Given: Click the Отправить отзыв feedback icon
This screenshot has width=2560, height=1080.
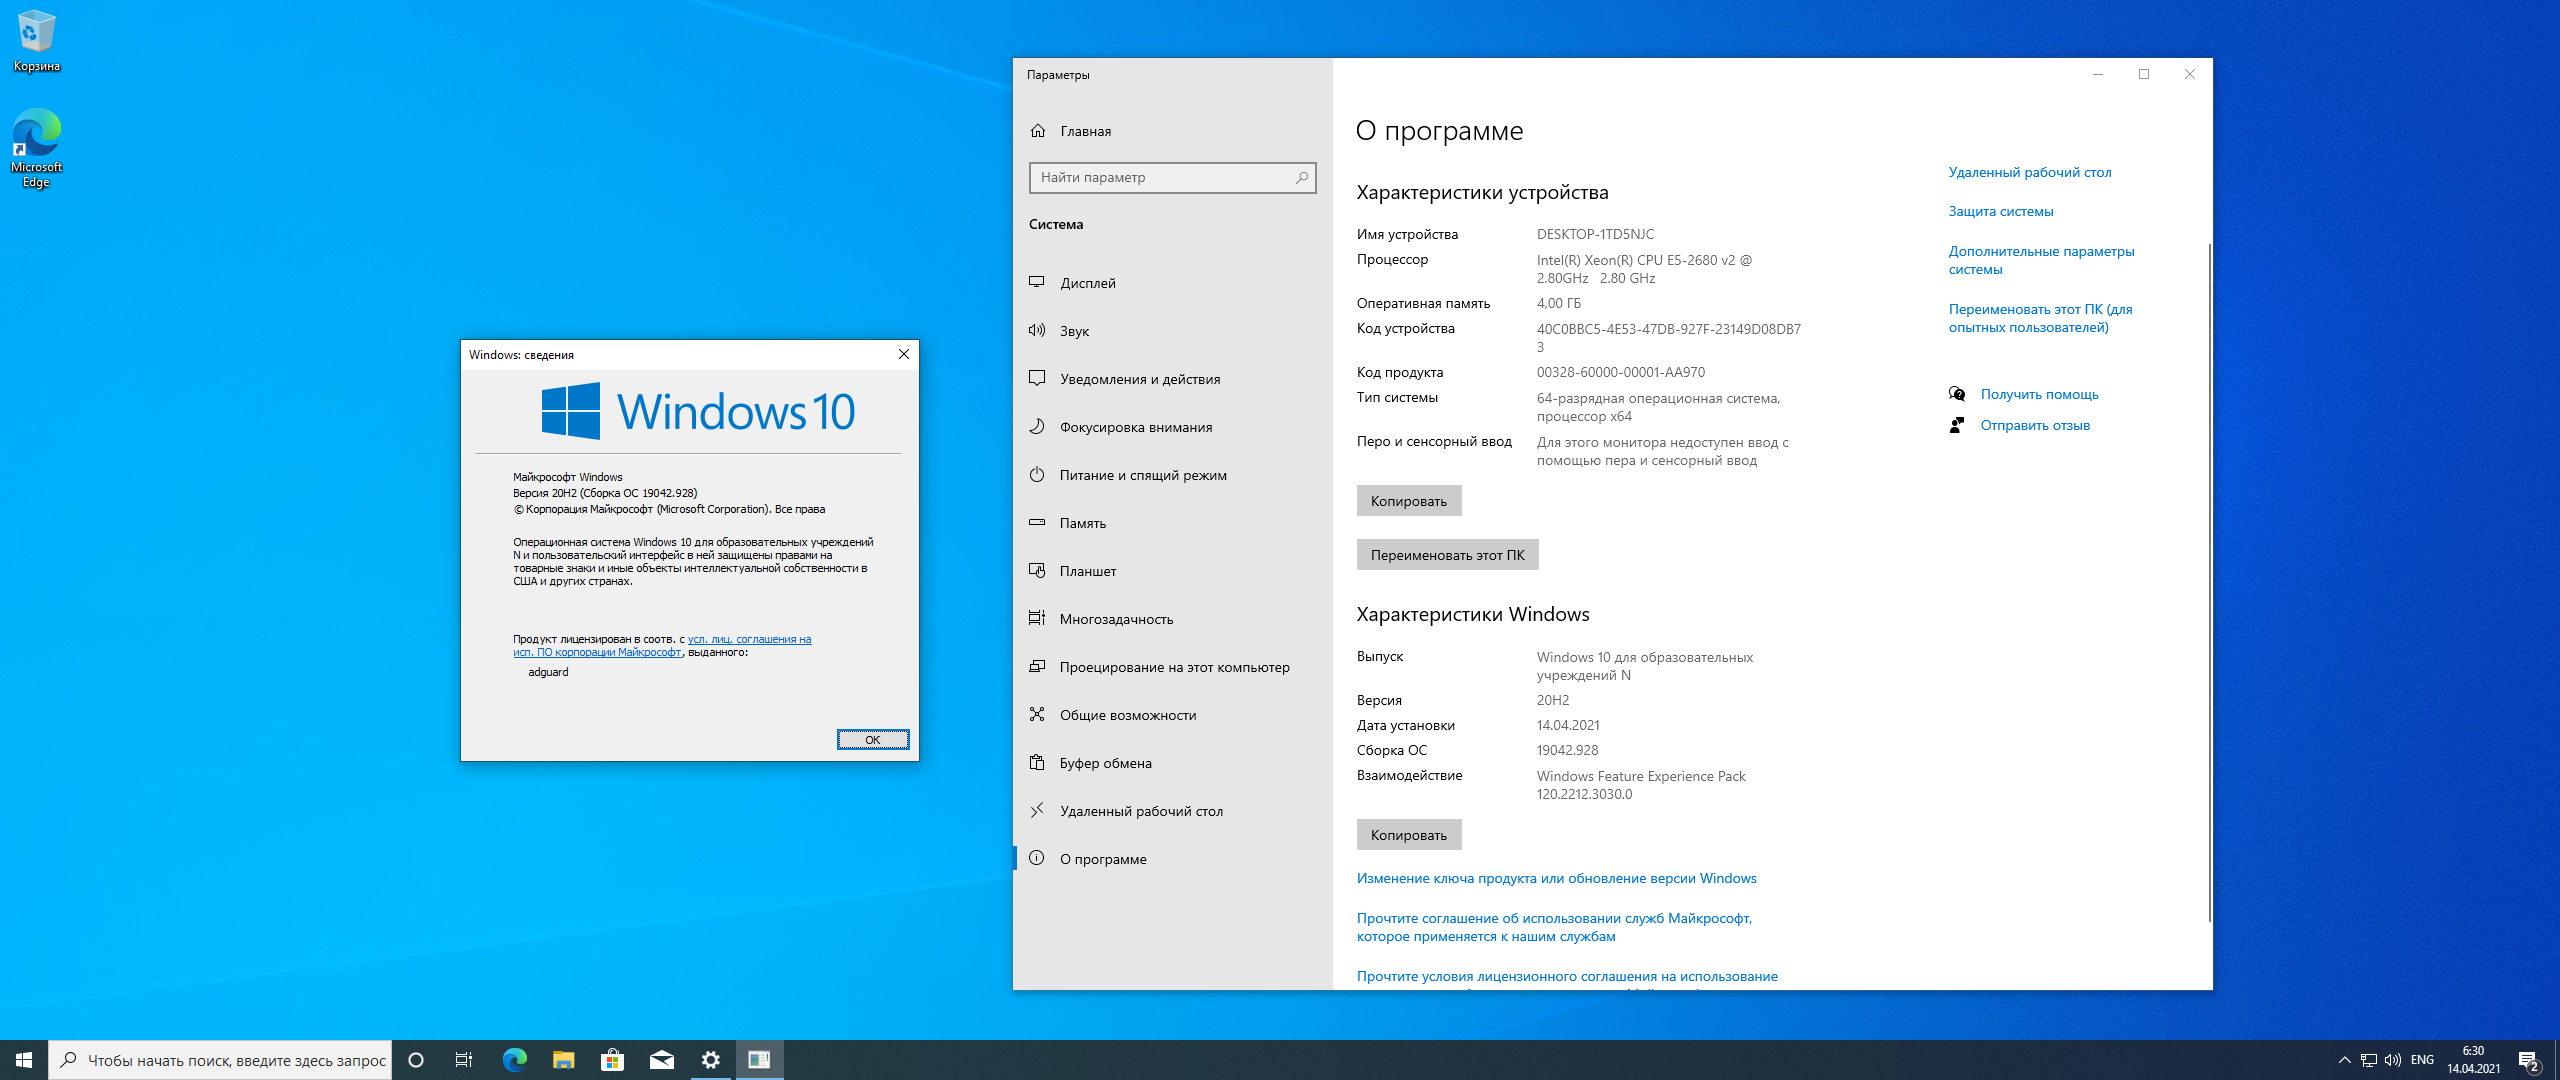Looking at the screenshot, I should click(x=1957, y=425).
